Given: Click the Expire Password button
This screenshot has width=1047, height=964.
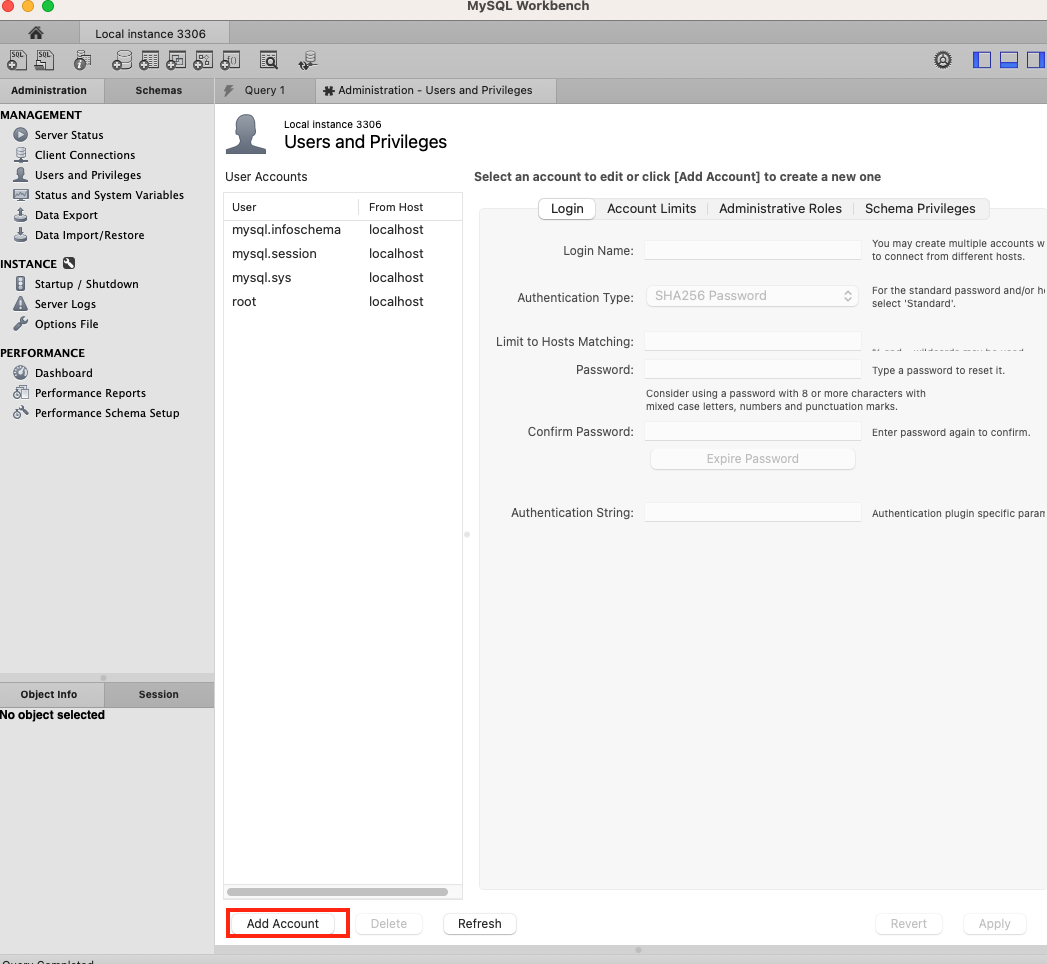Looking at the screenshot, I should pos(753,459).
